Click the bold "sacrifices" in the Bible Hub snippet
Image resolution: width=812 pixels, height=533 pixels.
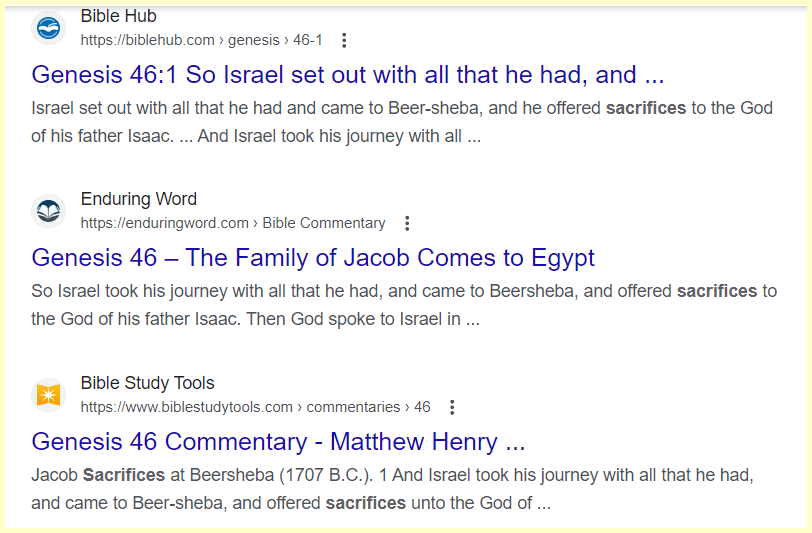coord(646,108)
